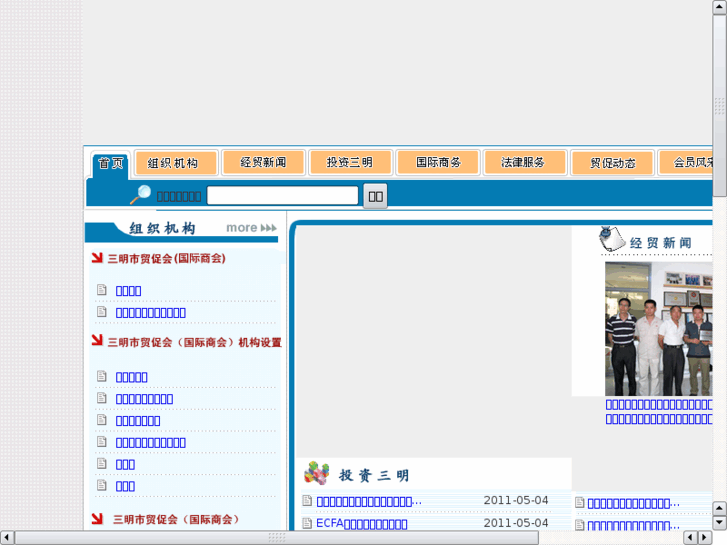Click the document icon of the first right column news link
Screen dimensions: 727x545
[580, 502]
